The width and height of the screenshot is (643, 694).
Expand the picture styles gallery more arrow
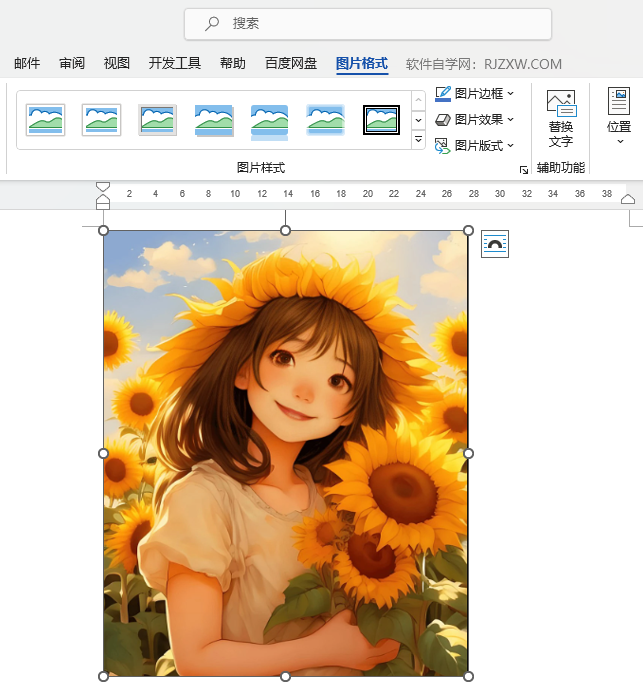[419, 140]
